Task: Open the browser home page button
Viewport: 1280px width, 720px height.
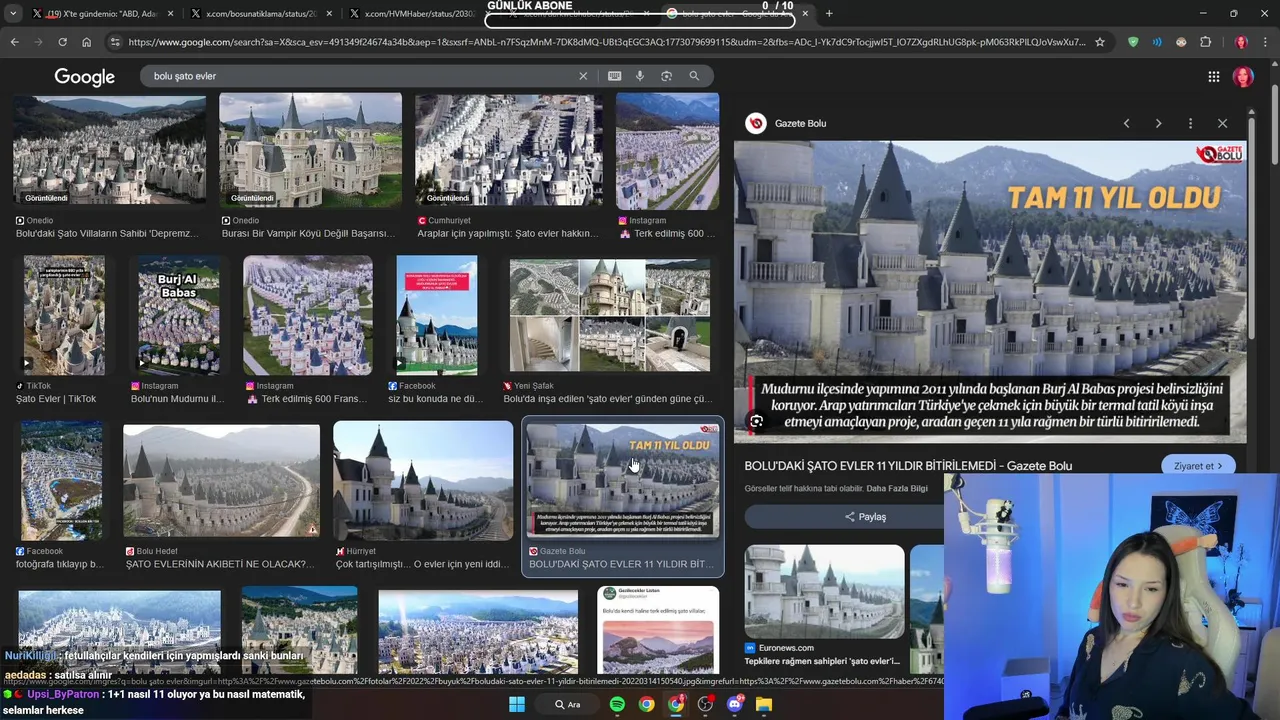Action: [x=86, y=42]
